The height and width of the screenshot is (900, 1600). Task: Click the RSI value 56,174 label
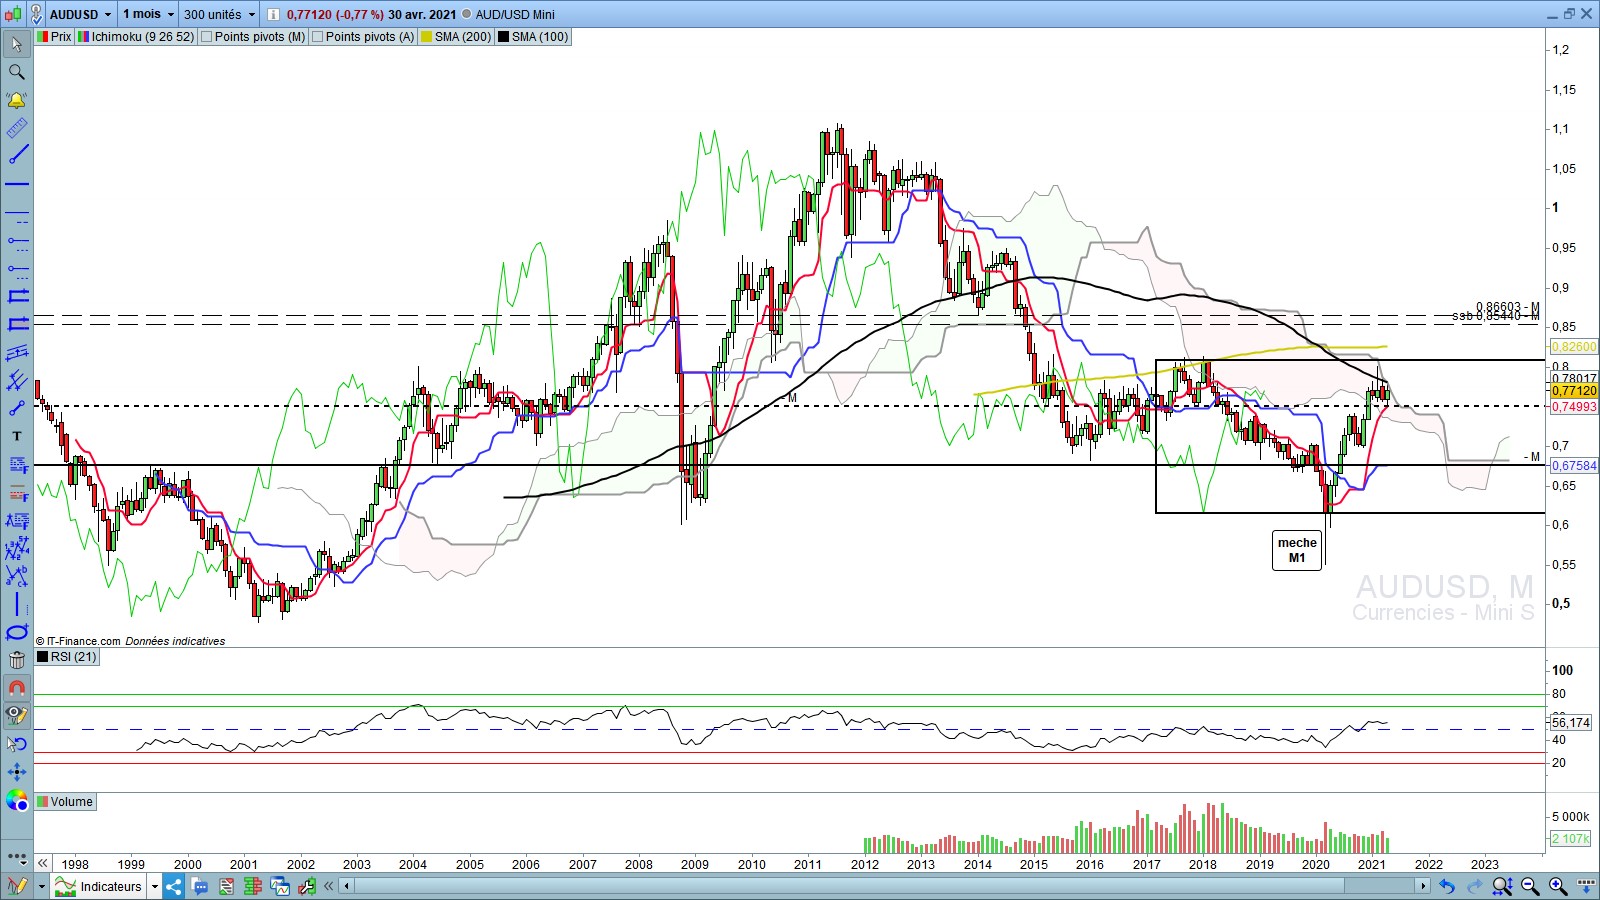(1571, 722)
